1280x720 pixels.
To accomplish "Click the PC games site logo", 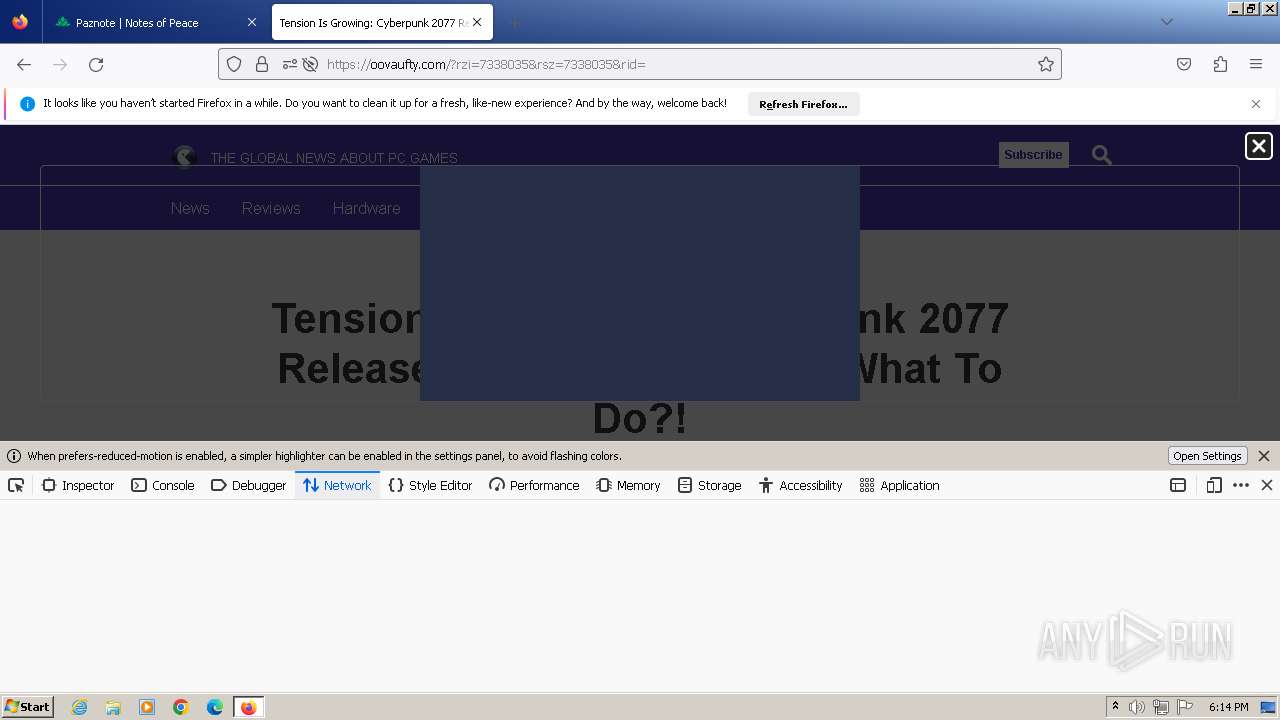I will (x=185, y=157).
